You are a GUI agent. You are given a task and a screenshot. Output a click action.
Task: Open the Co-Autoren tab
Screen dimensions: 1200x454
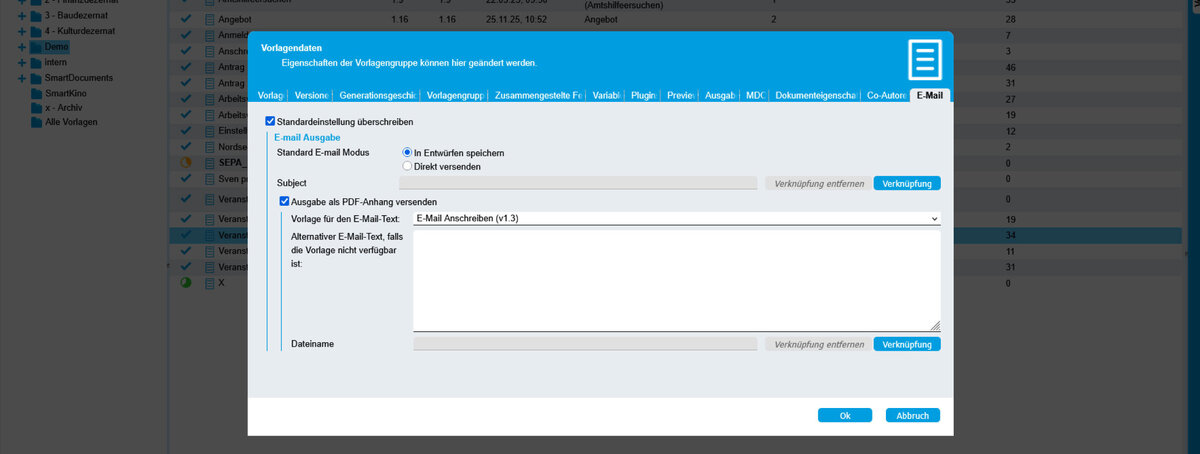coord(886,95)
